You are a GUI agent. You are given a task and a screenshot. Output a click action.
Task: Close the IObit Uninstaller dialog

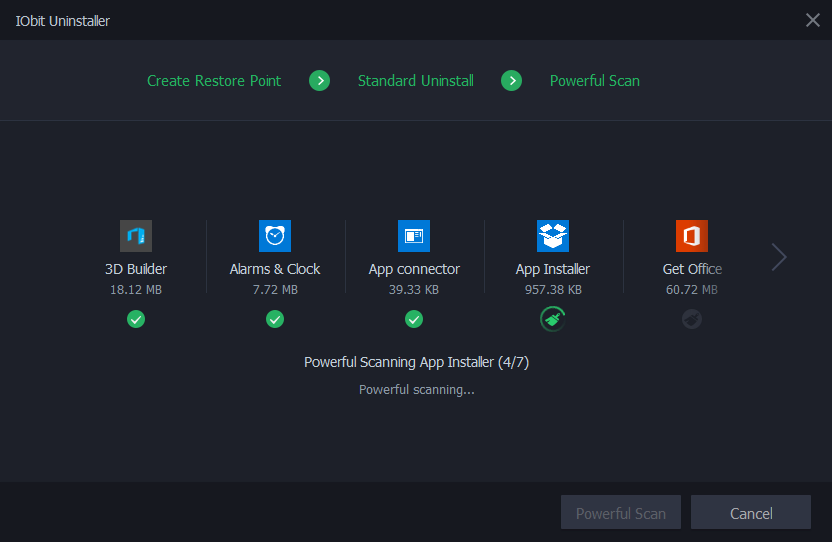click(x=813, y=20)
